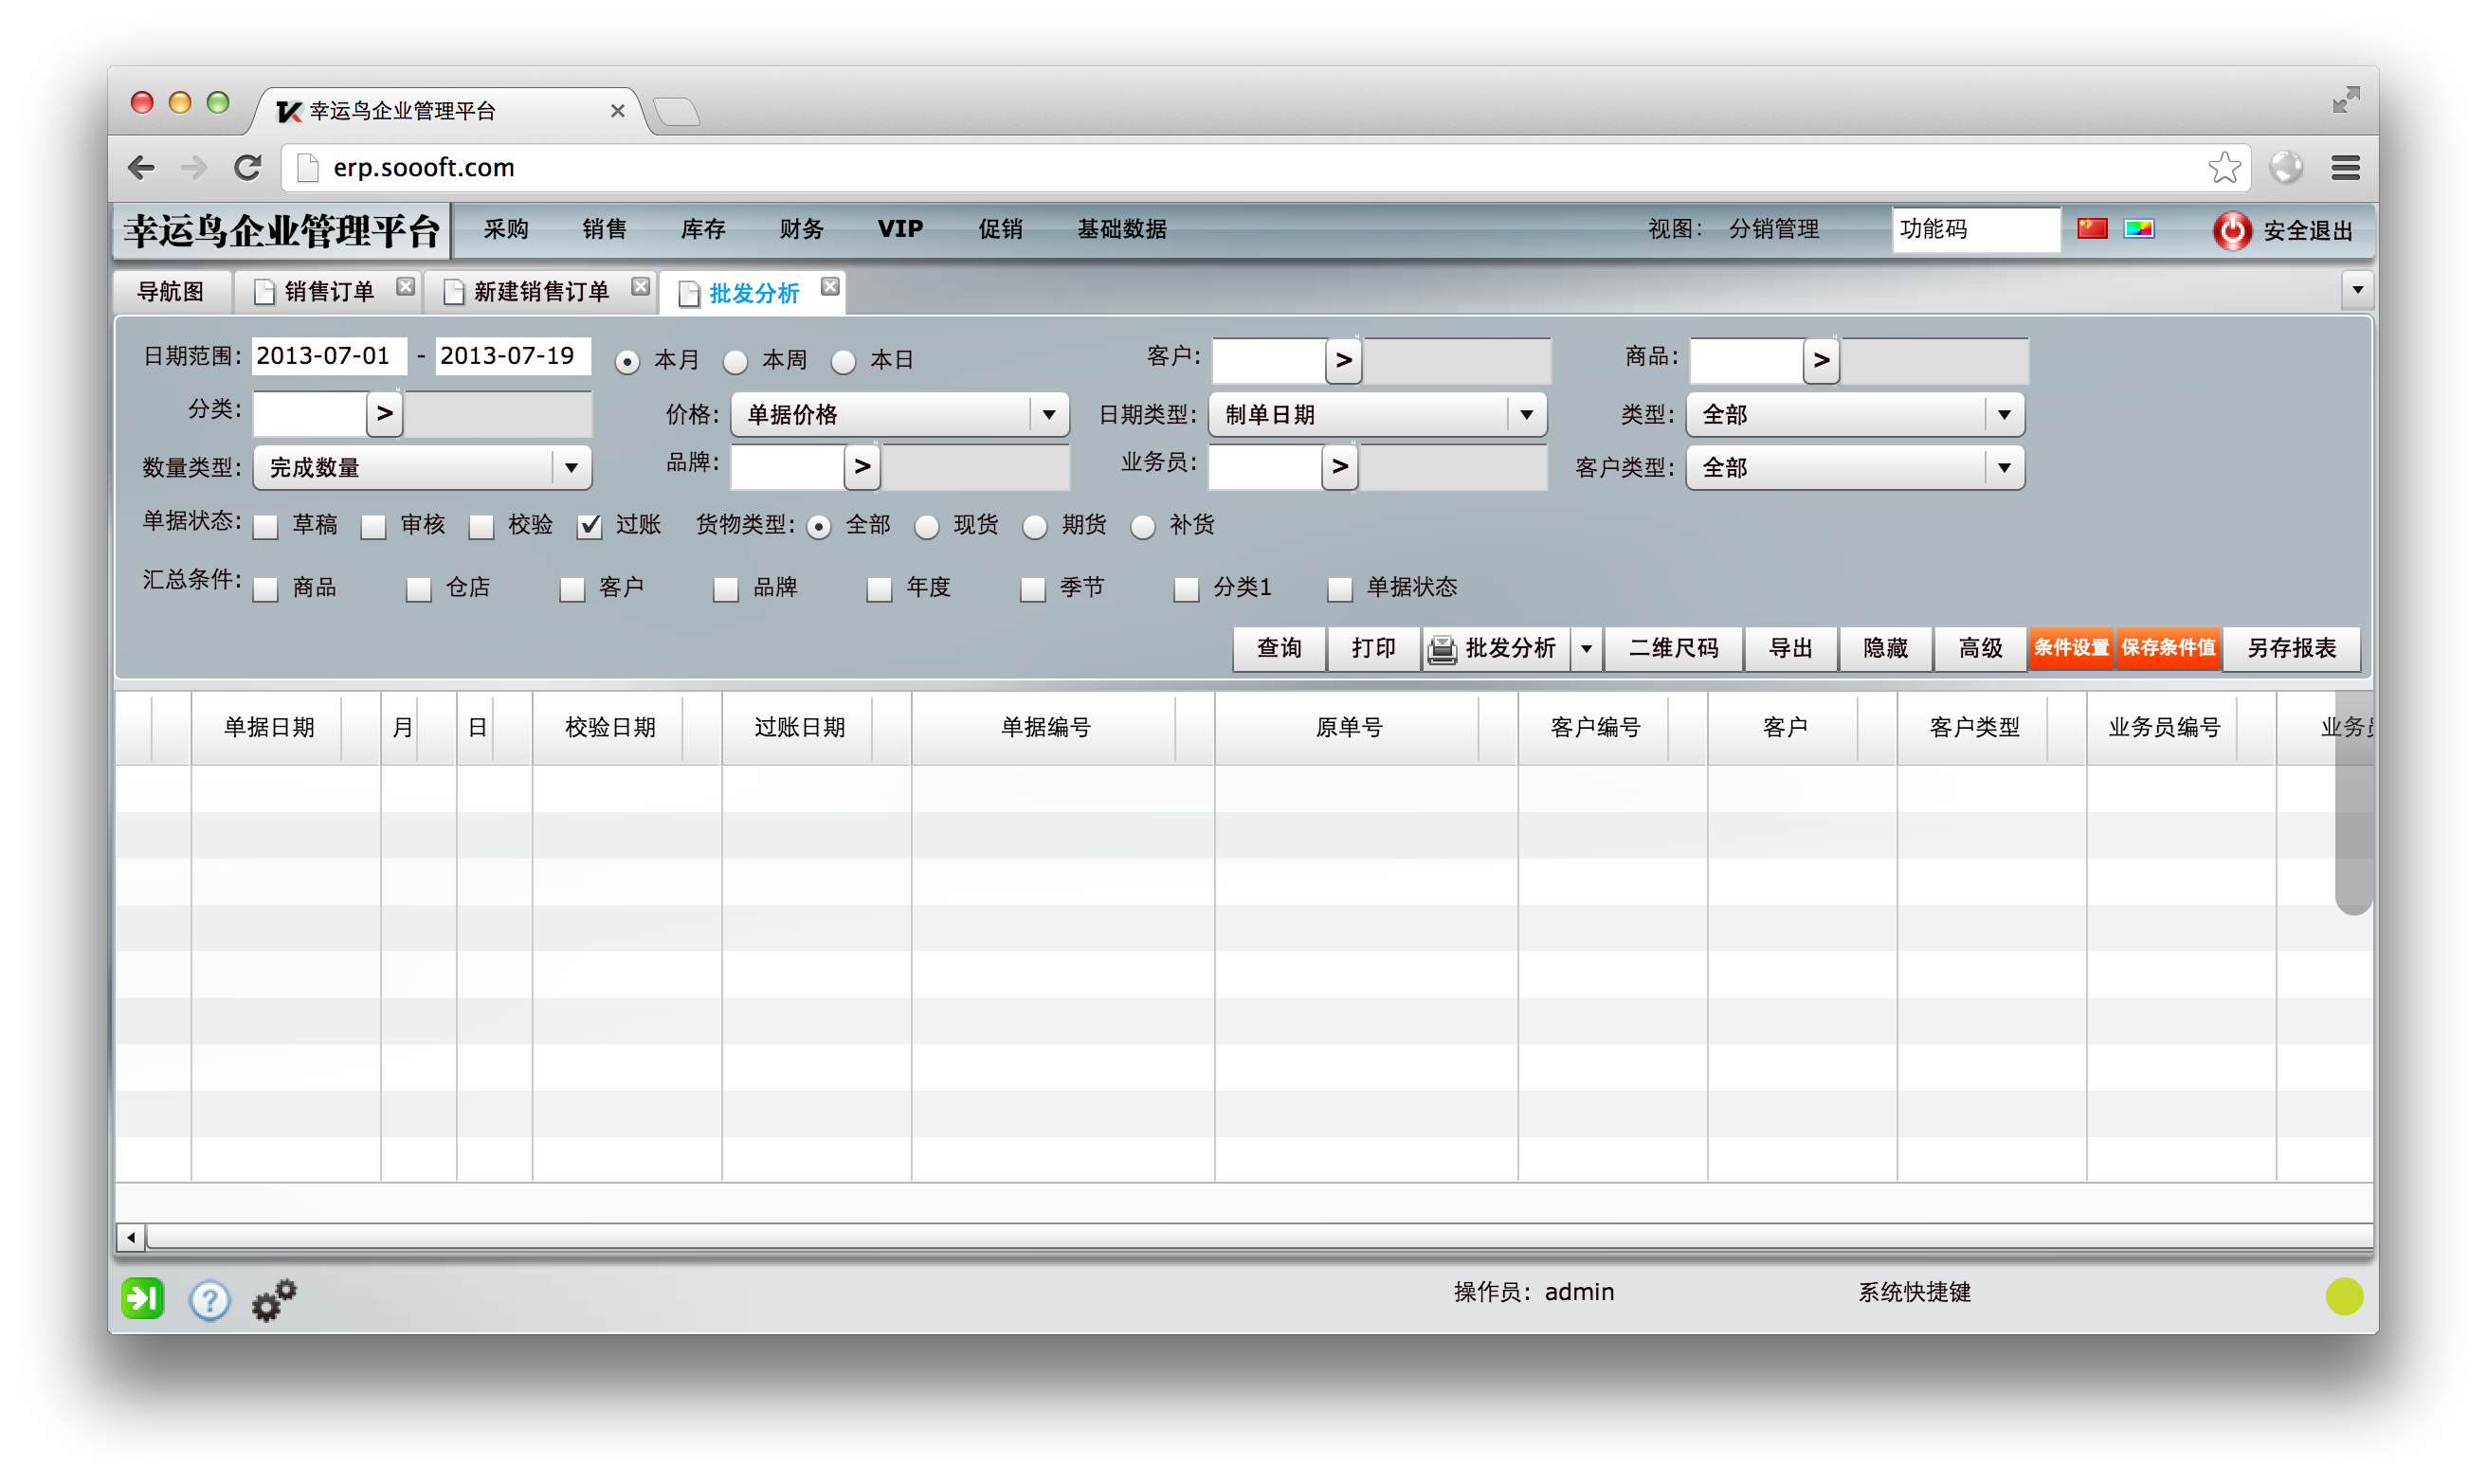
Task: Select the 现货 goods type radio
Action: [927, 527]
